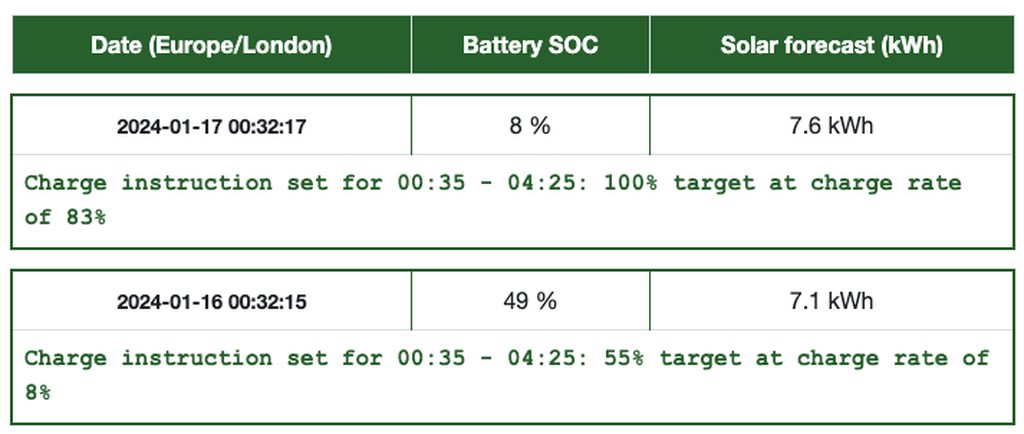The width and height of the screenshot is (1024, 434).
Task: Select the 2024-01-17 00:32:17 date cell
Action: point(211,127)
